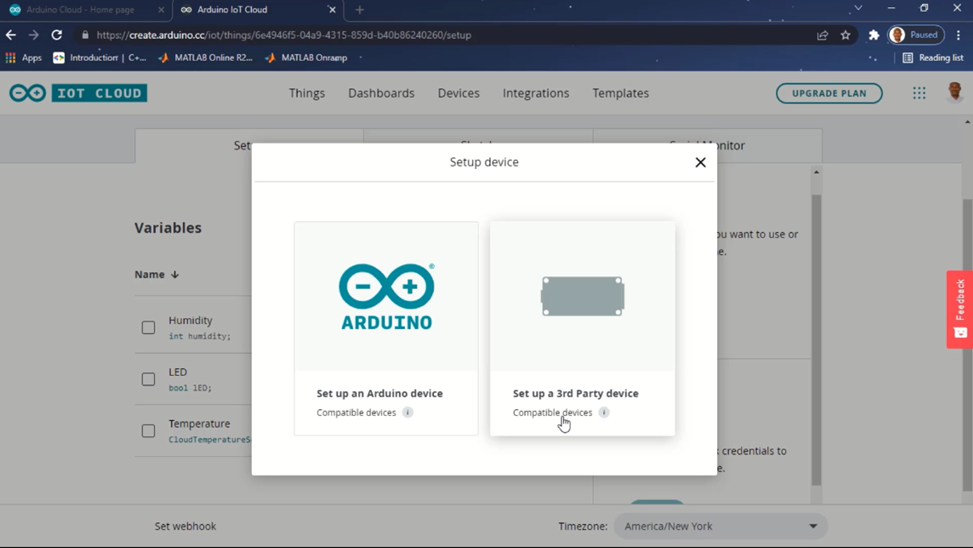Go back in browser history
Image resolution: width=973 pixels, height=548 pixels.
click(x=11, y=35)
